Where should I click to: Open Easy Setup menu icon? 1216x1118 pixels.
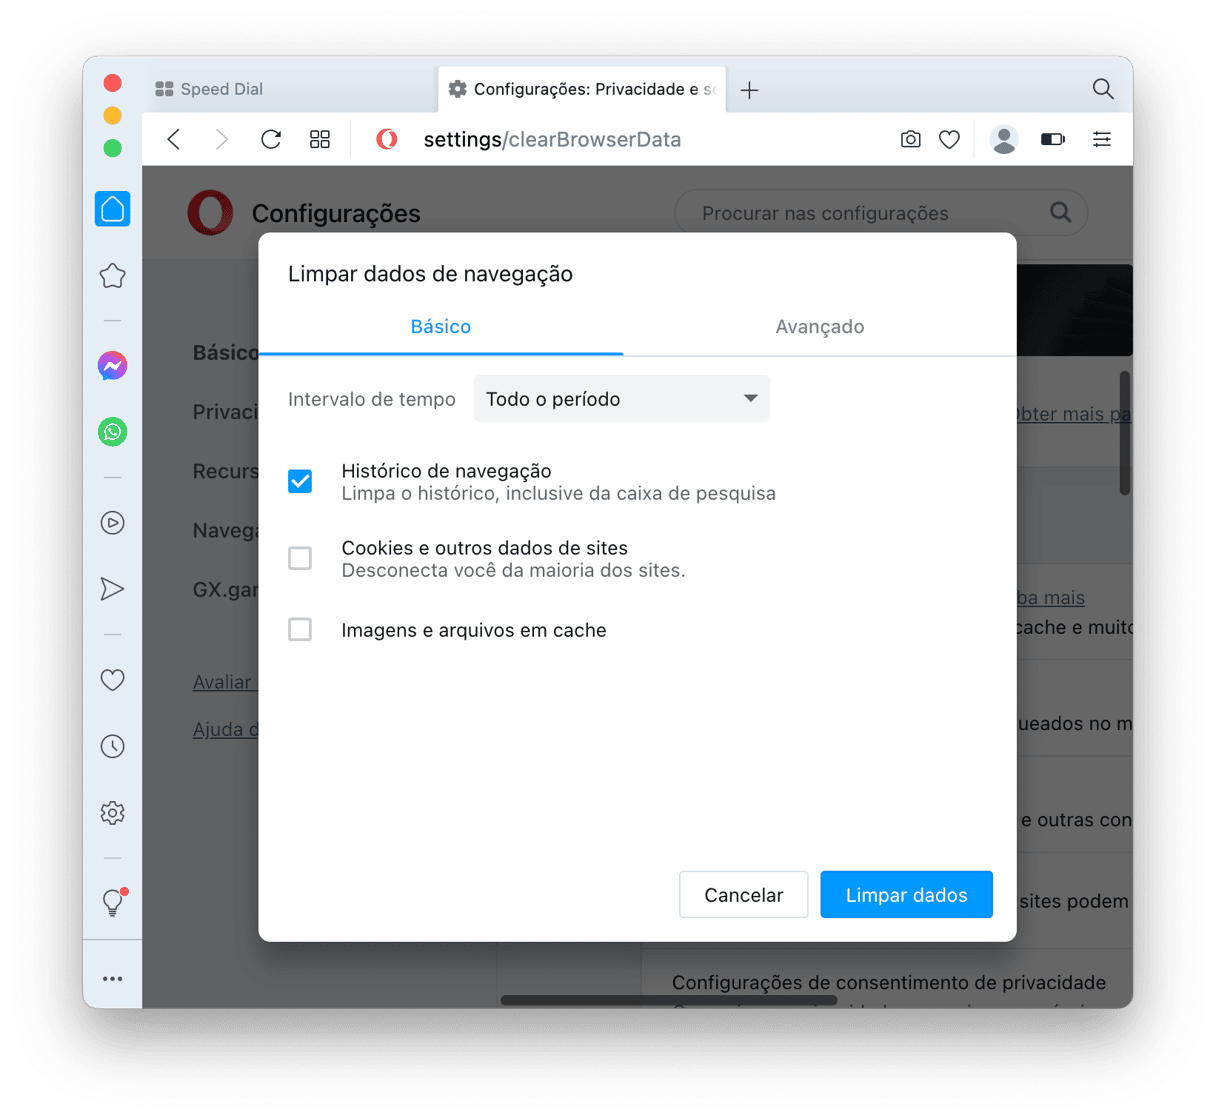pyautogui.click(x=1101, y=139)
